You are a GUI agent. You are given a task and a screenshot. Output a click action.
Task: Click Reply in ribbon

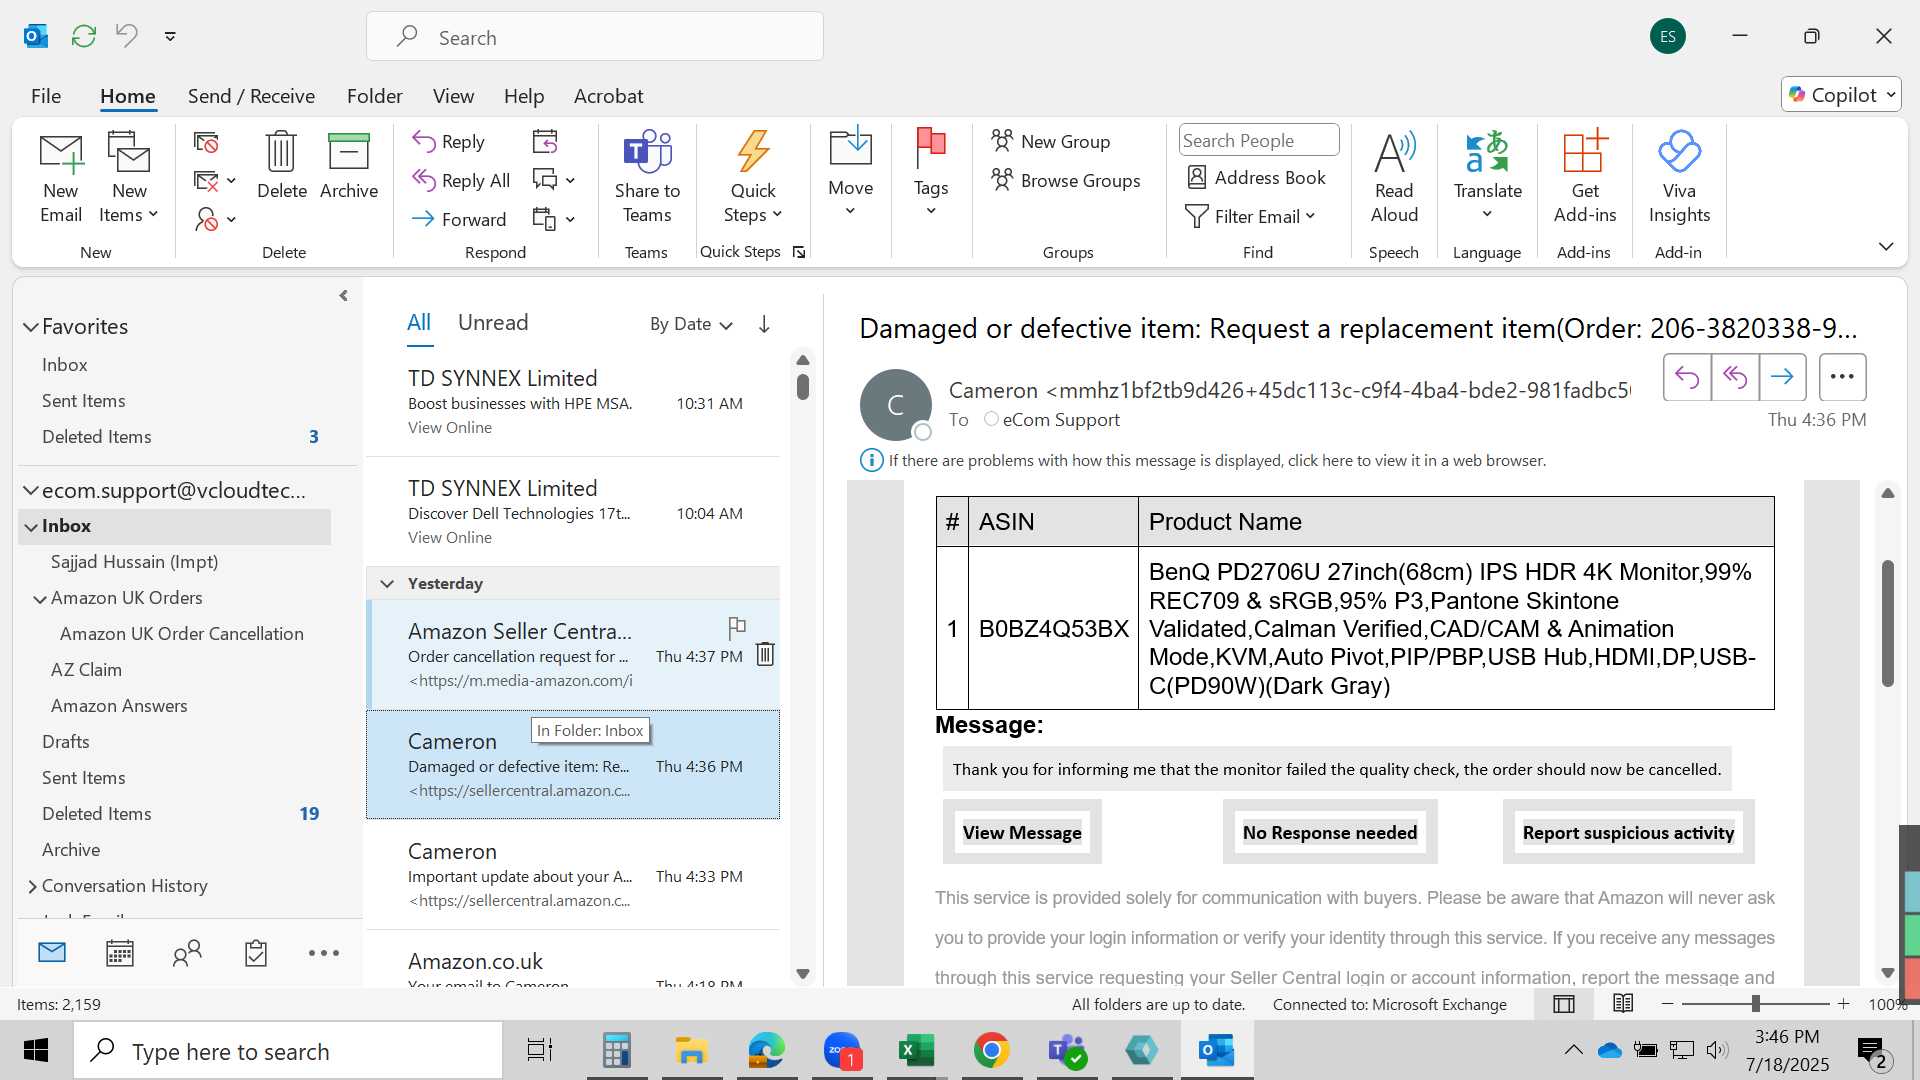pyautogui.click(x=449, y=141)
